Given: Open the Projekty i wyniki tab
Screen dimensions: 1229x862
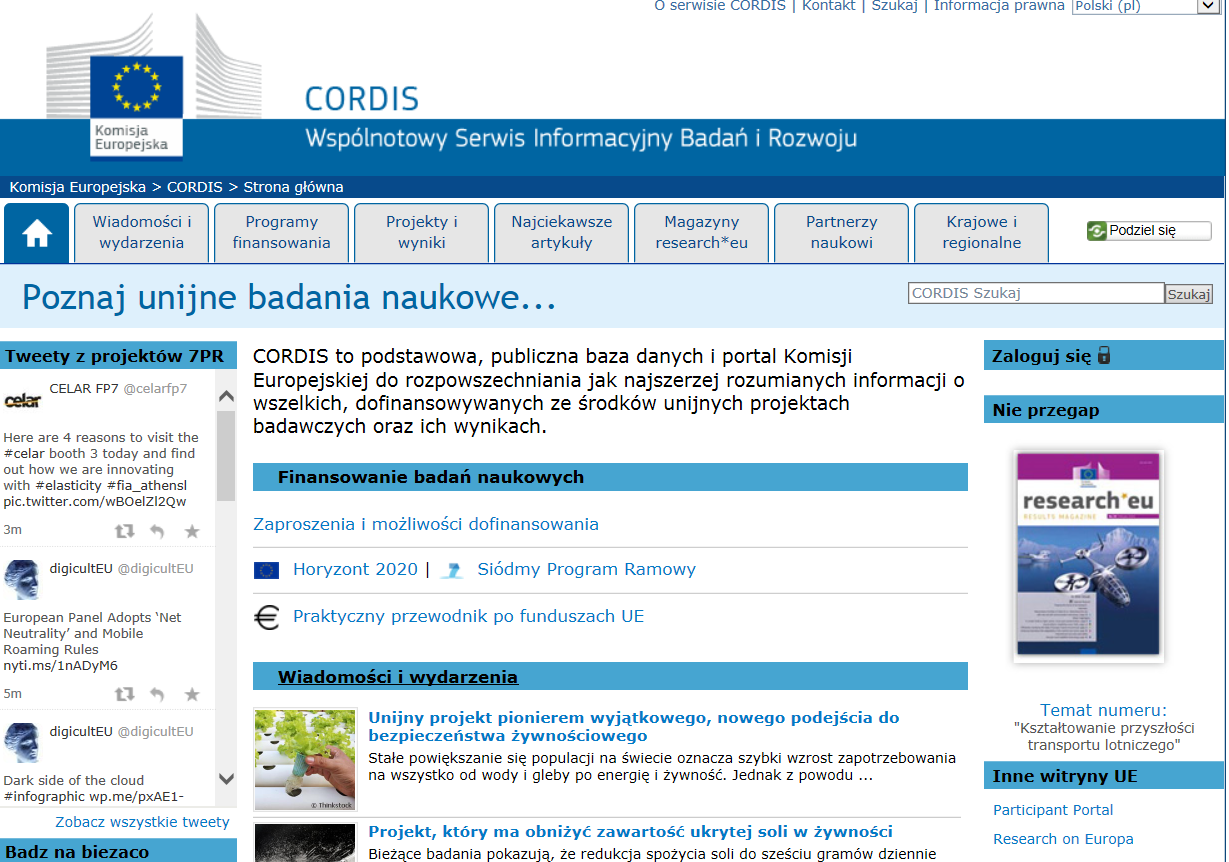Looking at the screenshot, I should tap(422, 232).
